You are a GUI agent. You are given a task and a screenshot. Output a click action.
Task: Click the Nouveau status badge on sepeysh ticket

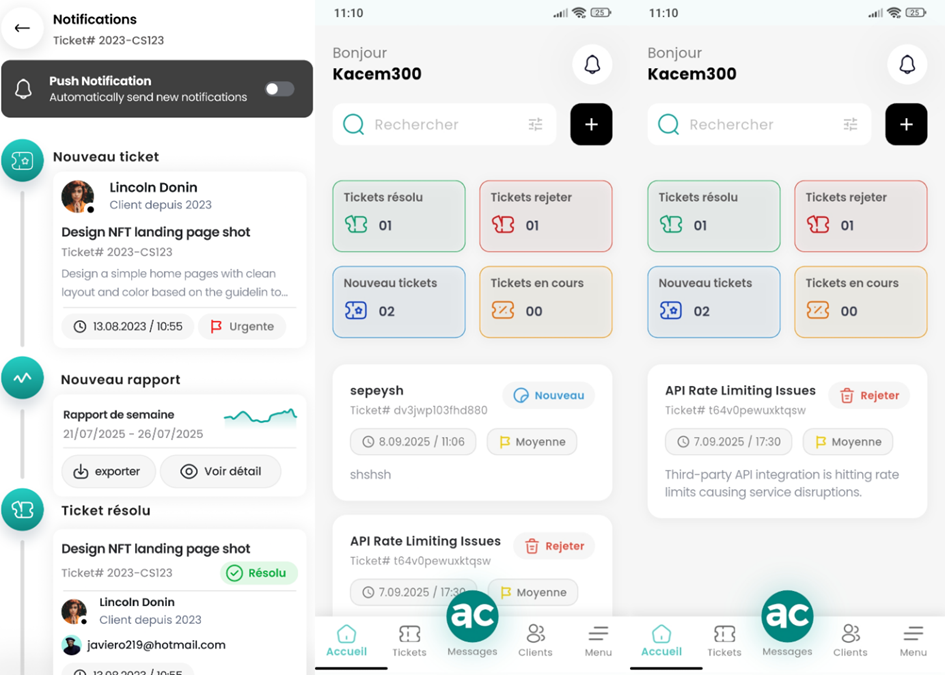click(548, 395)
